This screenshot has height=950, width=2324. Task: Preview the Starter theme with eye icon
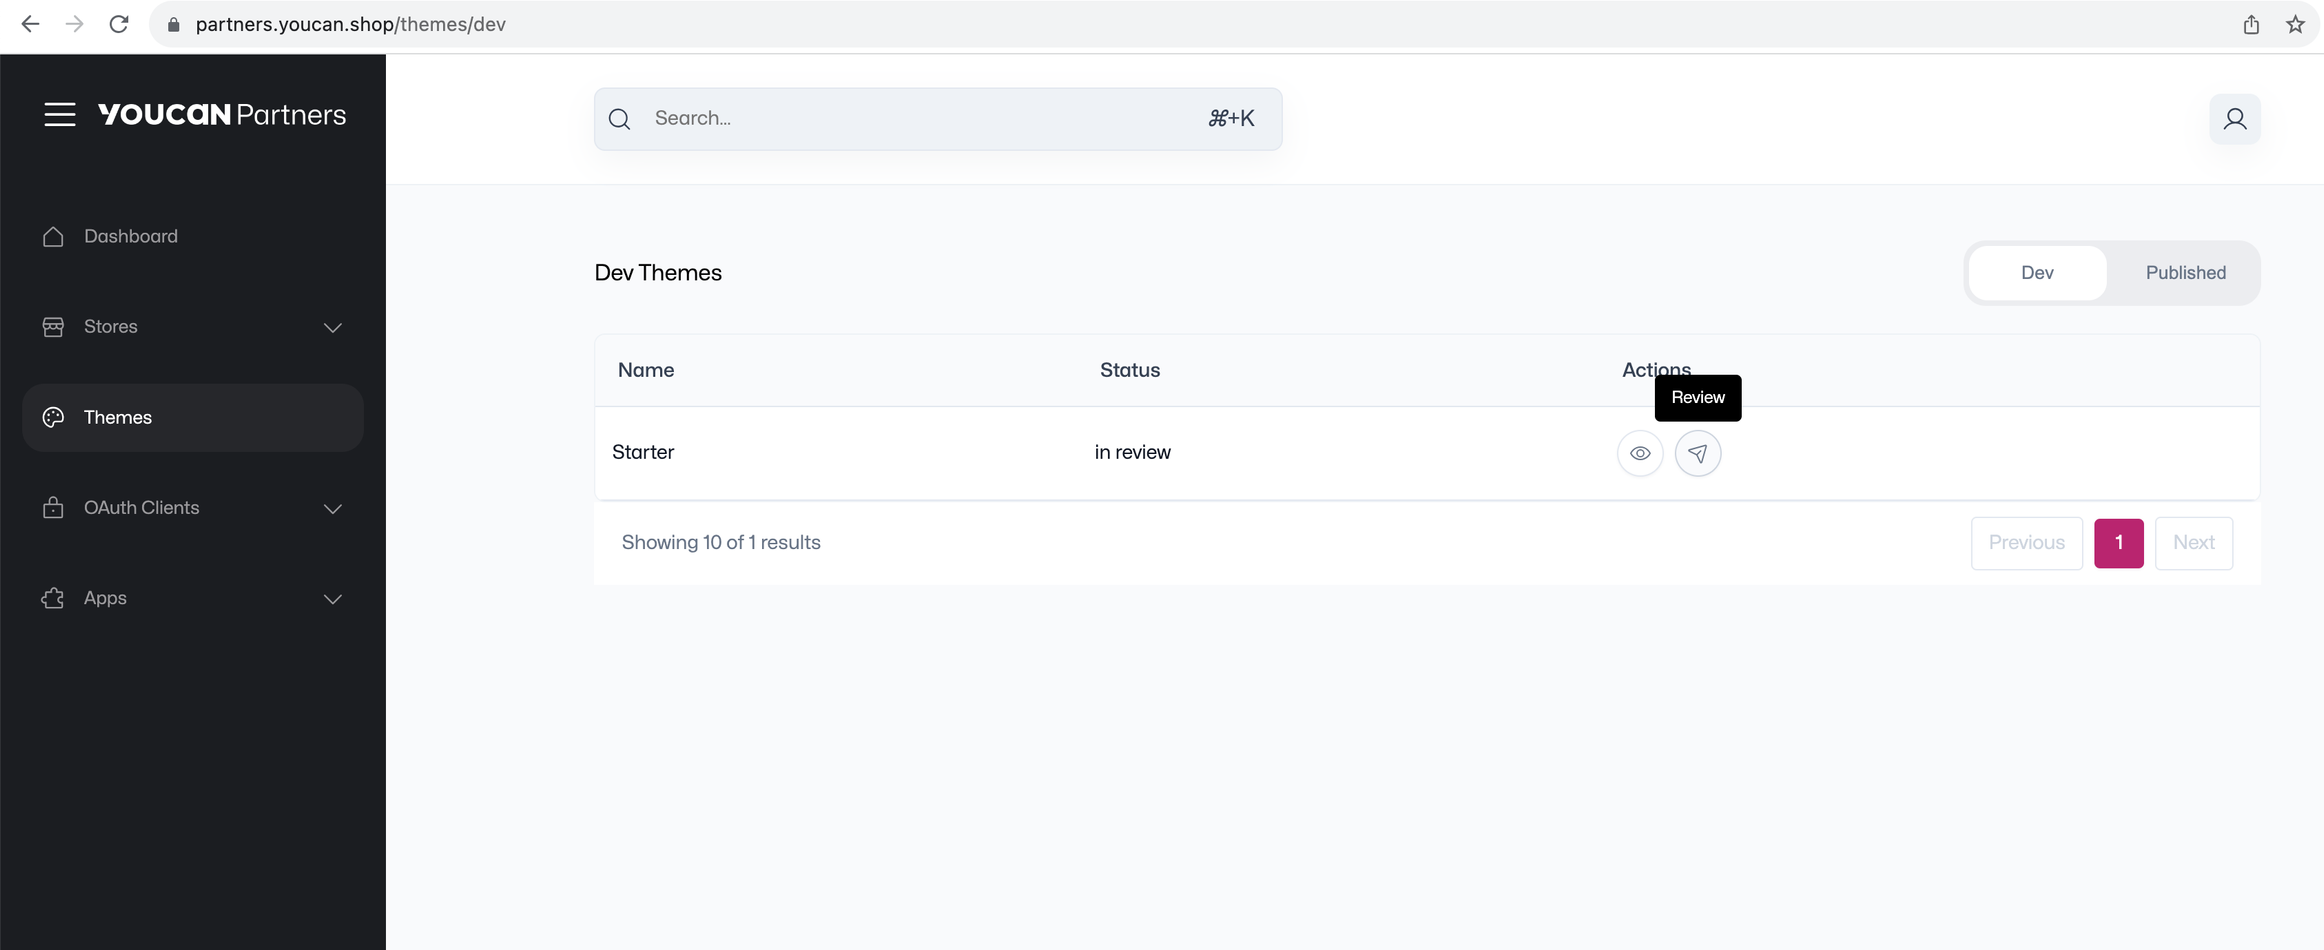tap(1640, 452)
